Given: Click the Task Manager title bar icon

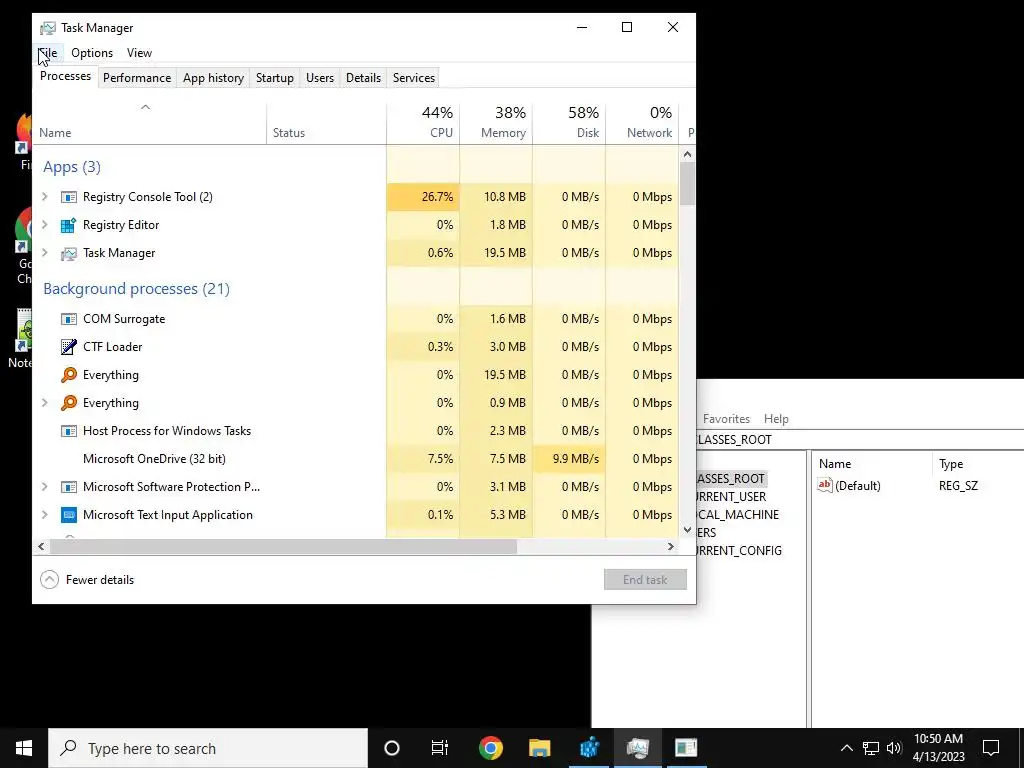Looking at the screenshot, I should (x=48, y=28).
